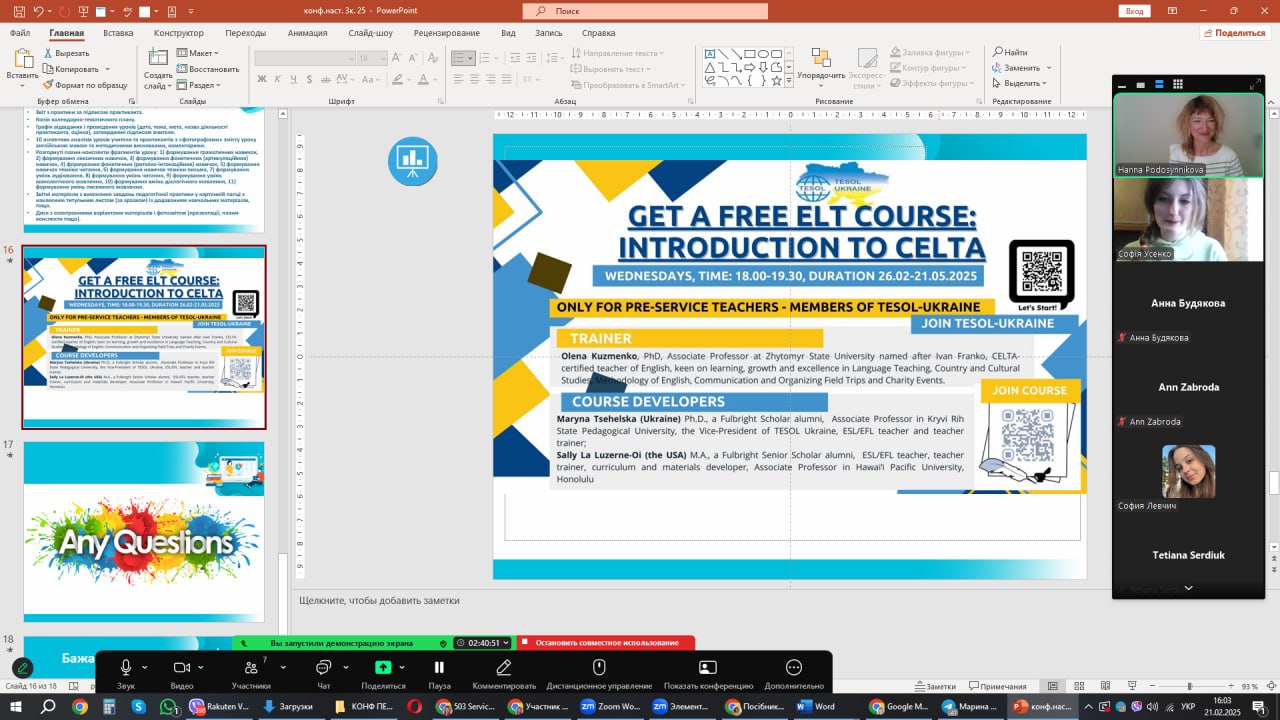
Task: Open Выделить select dropdown
Action: [1019, 84]
